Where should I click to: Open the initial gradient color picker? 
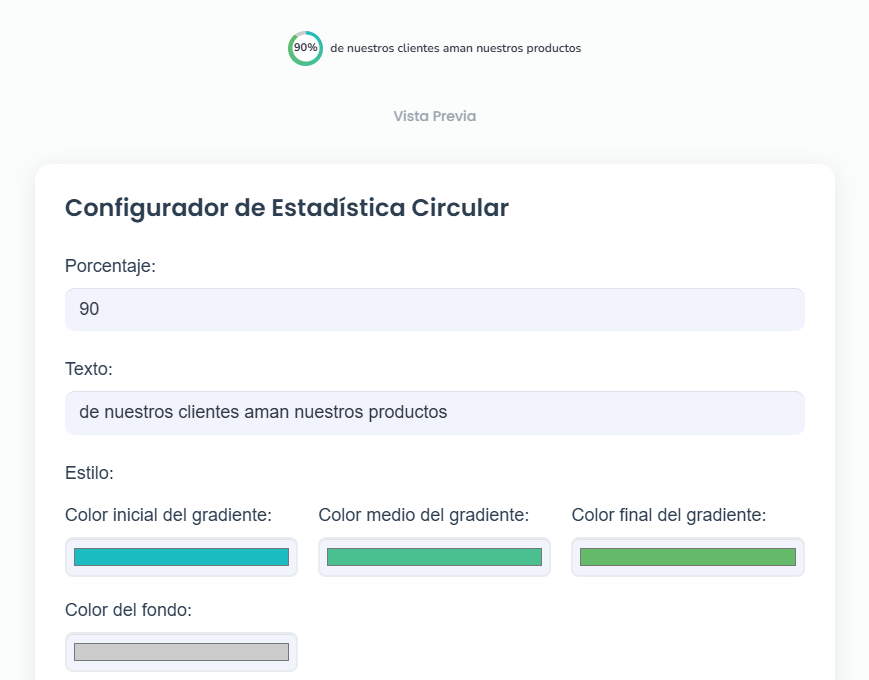pyautogui.click(x=180, y=557)
